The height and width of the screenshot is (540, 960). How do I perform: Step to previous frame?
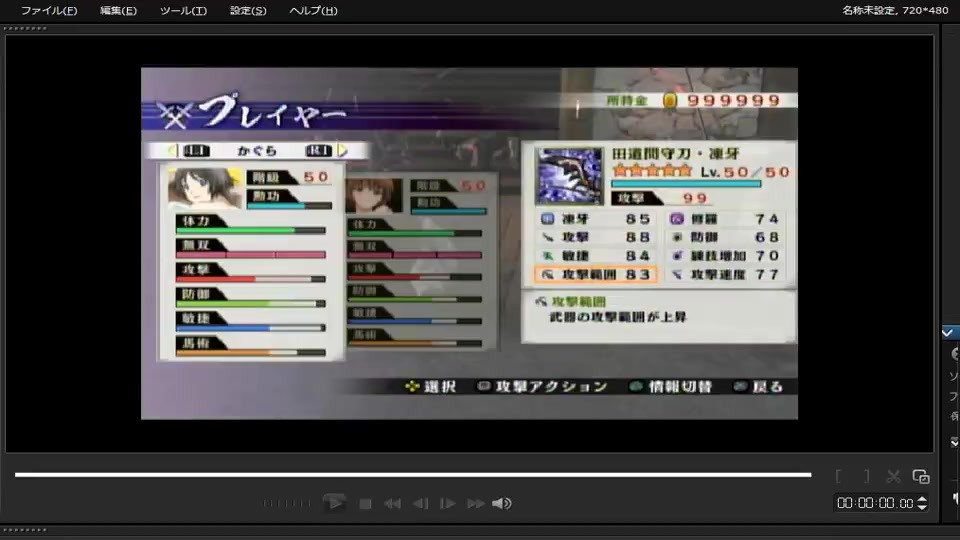pyautogui.click(x=421, y=504)
